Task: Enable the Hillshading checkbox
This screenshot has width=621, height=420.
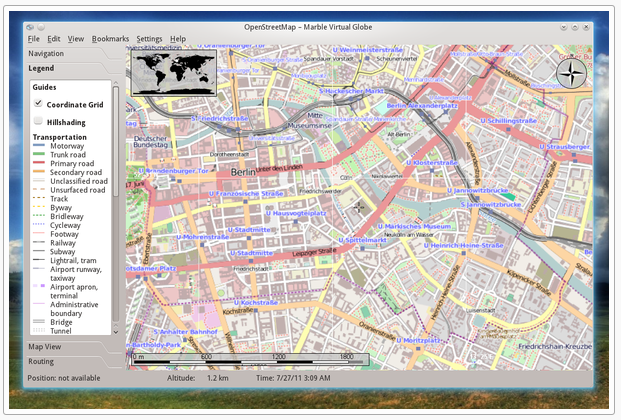Action: pos(38,121)
